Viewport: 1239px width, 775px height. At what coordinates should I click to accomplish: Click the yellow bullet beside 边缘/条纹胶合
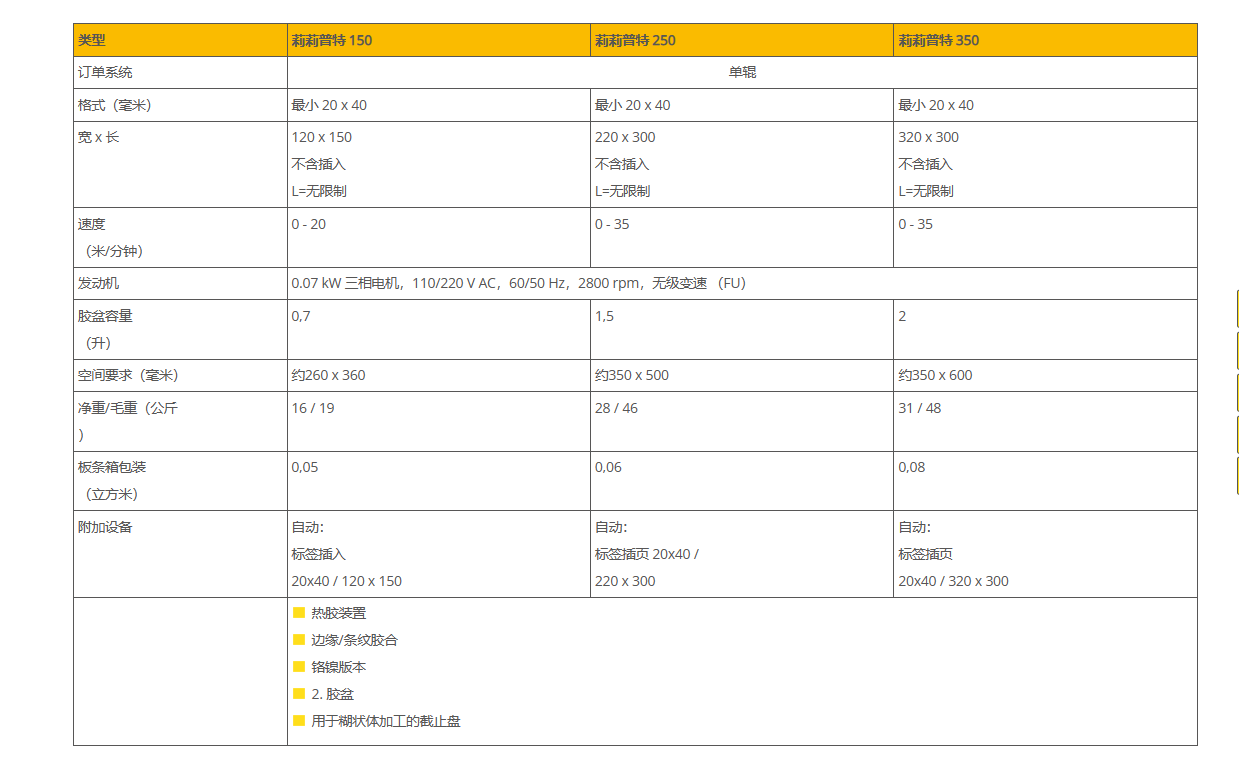point(298,640)
